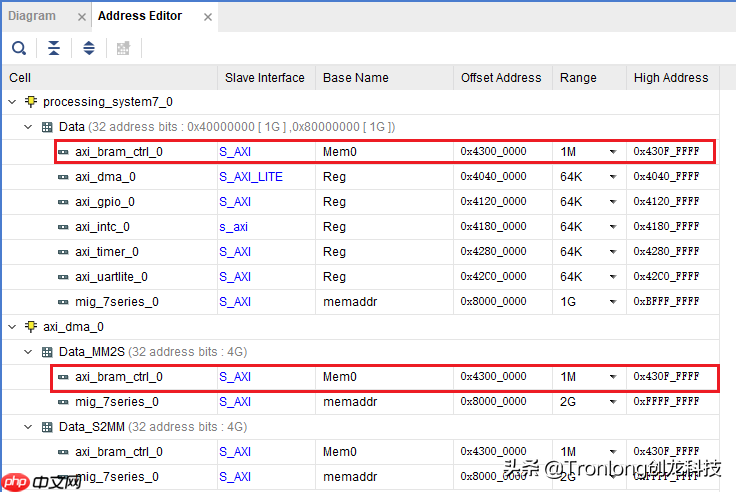Click offset address 0x42C0_0000
This screenshot has height=492, width=736.
(493, 277)
